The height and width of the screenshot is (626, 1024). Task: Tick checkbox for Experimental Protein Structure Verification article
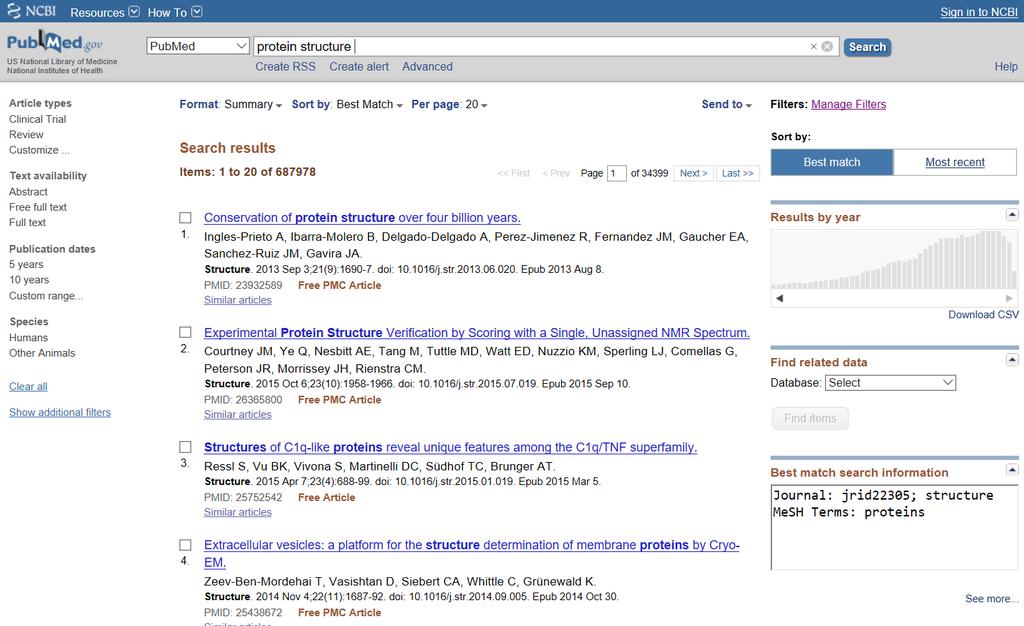[x=185, y=332]
